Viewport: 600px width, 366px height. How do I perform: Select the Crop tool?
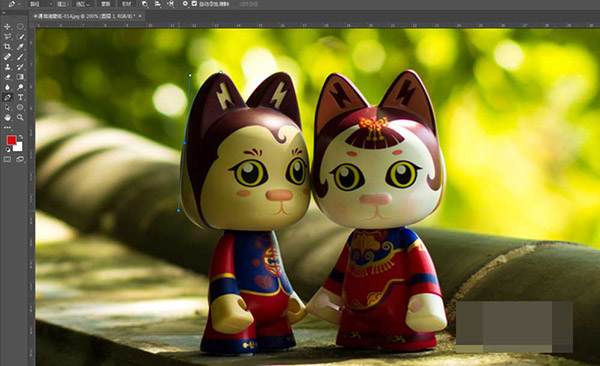(7, 47)
